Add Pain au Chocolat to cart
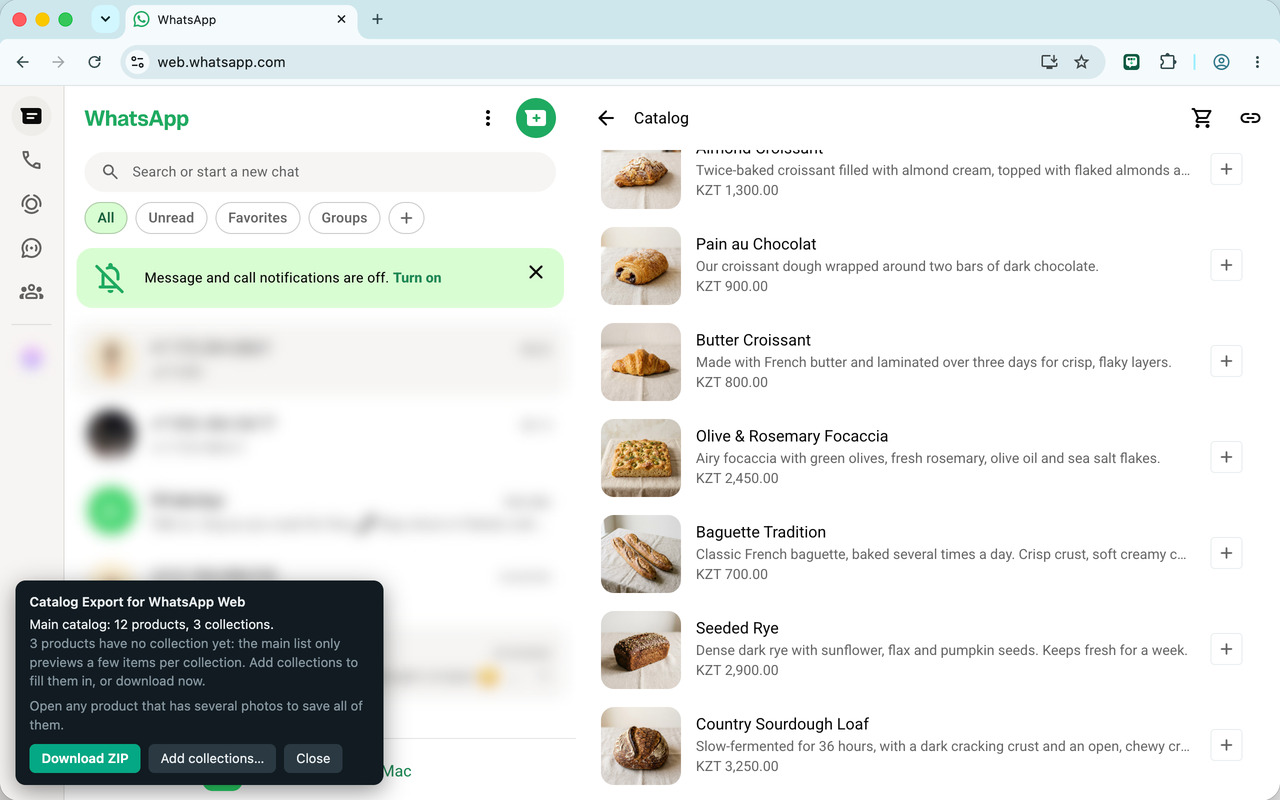The width and height of the screenshot is (1280, 800). coord(1226,265)
